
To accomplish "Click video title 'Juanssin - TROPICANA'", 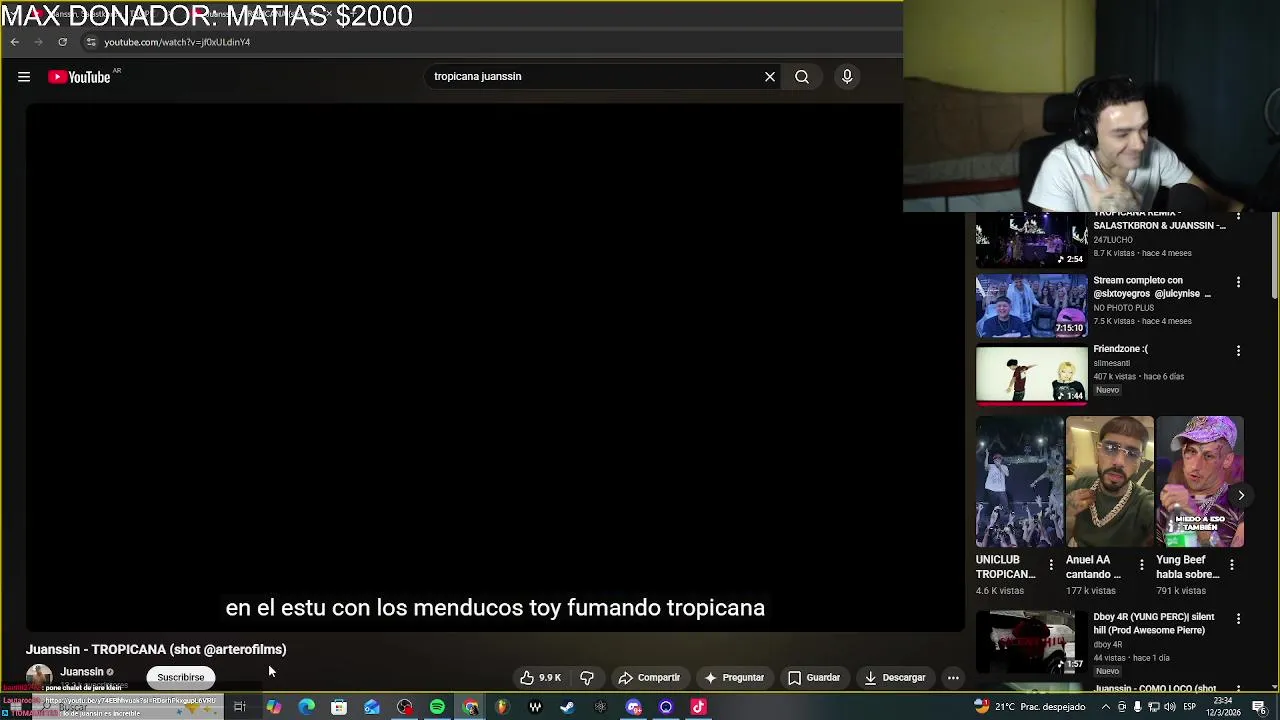I will pyautogui.click(x=156, y=650).
